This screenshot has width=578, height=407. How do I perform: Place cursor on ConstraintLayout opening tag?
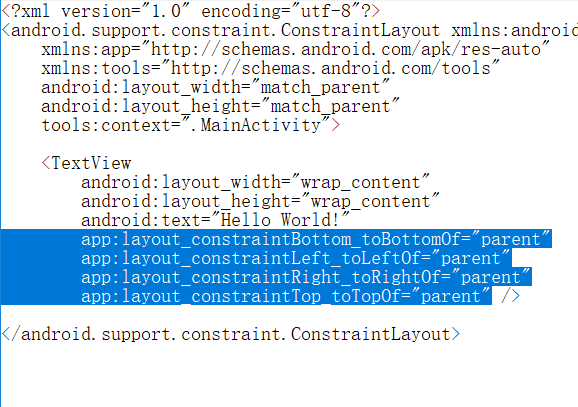[x=290, y=30]
